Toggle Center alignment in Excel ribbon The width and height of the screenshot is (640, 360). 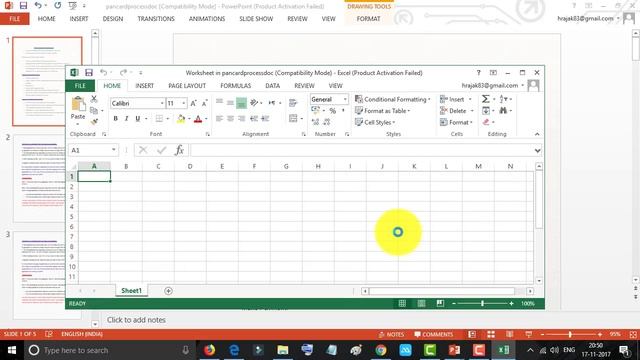[x=230, y=118]
